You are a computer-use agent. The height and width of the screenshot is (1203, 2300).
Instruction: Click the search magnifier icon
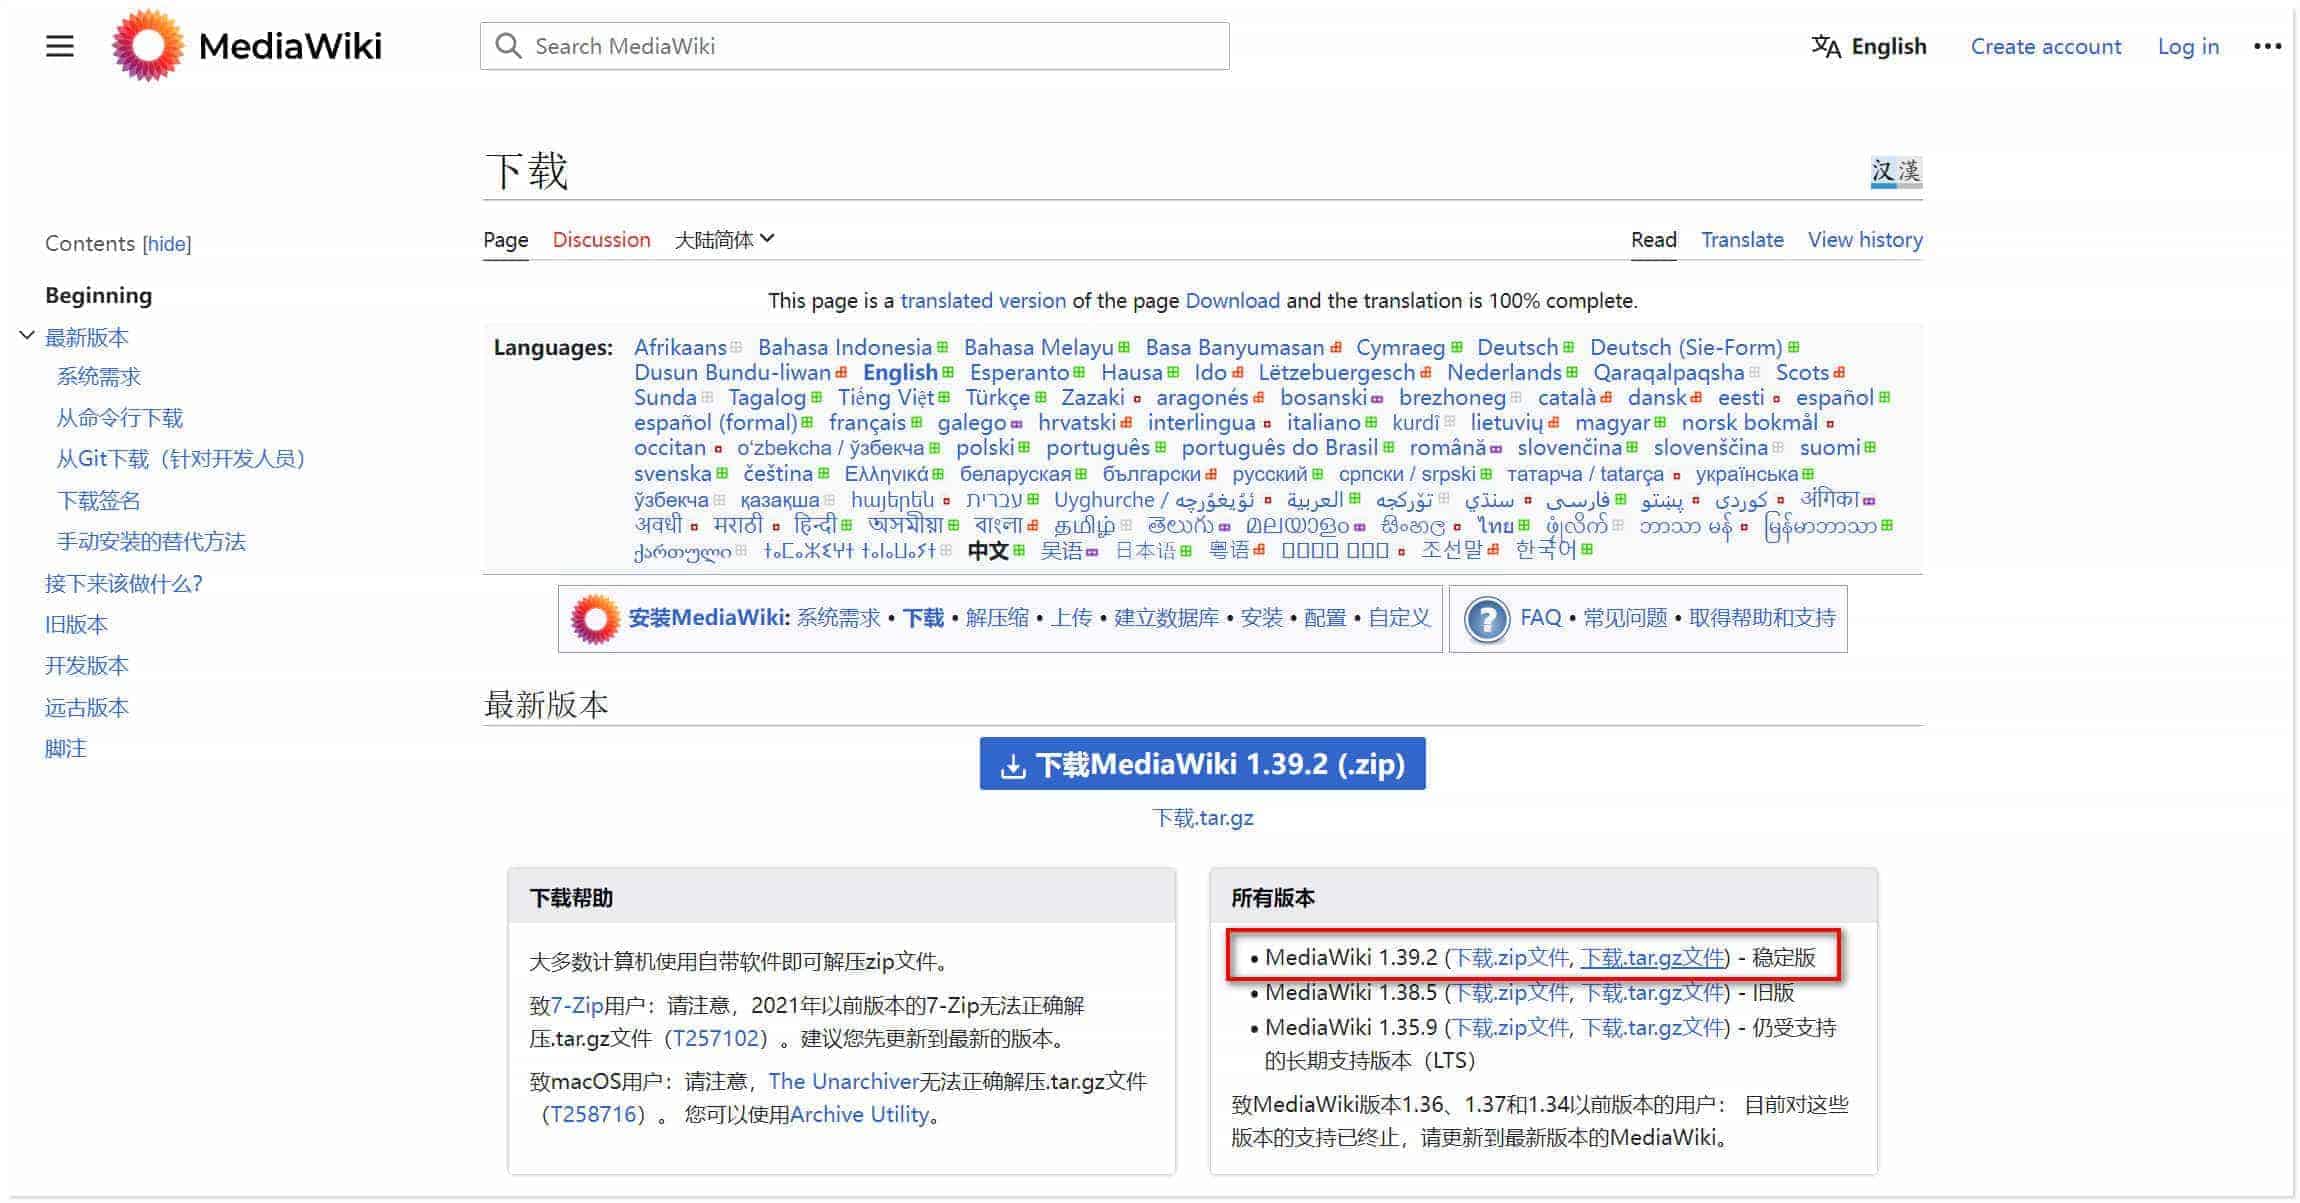coord(508,46)
